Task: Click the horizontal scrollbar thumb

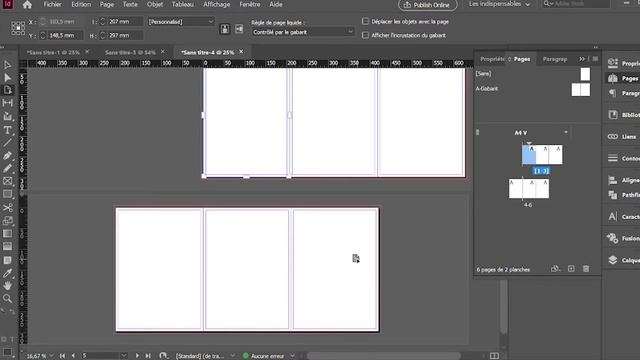Action: tap(384, 356)
